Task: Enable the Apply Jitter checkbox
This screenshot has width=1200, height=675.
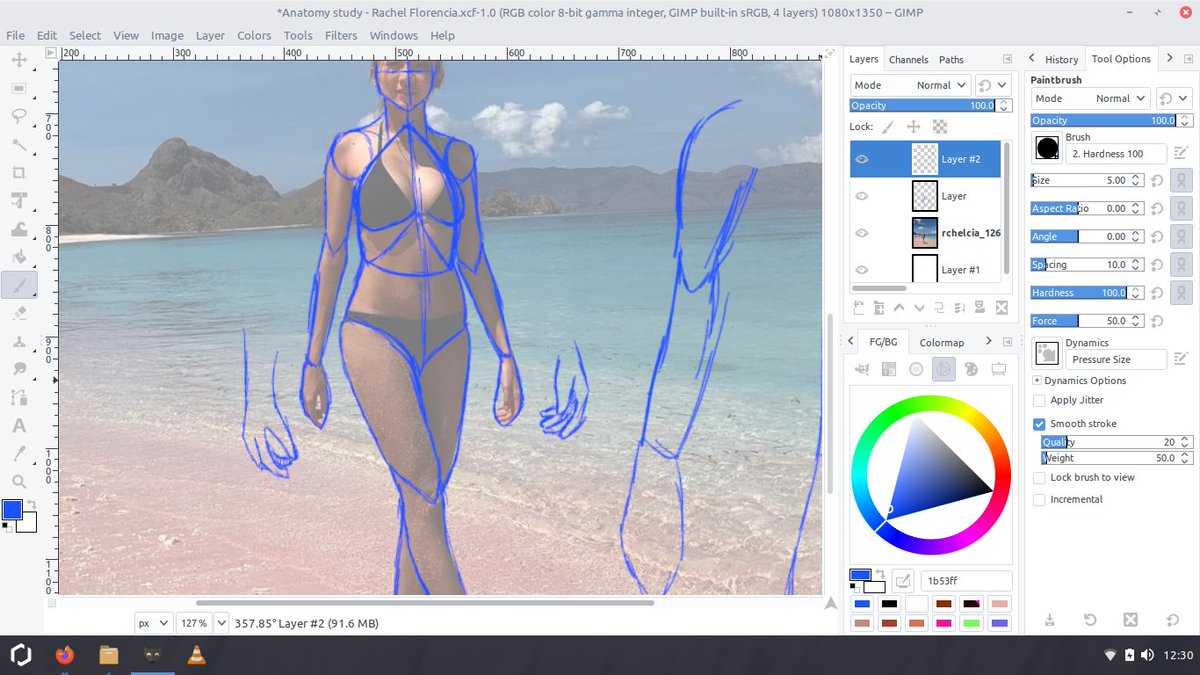Action: pyautogui.click(x=1039, y=400)
